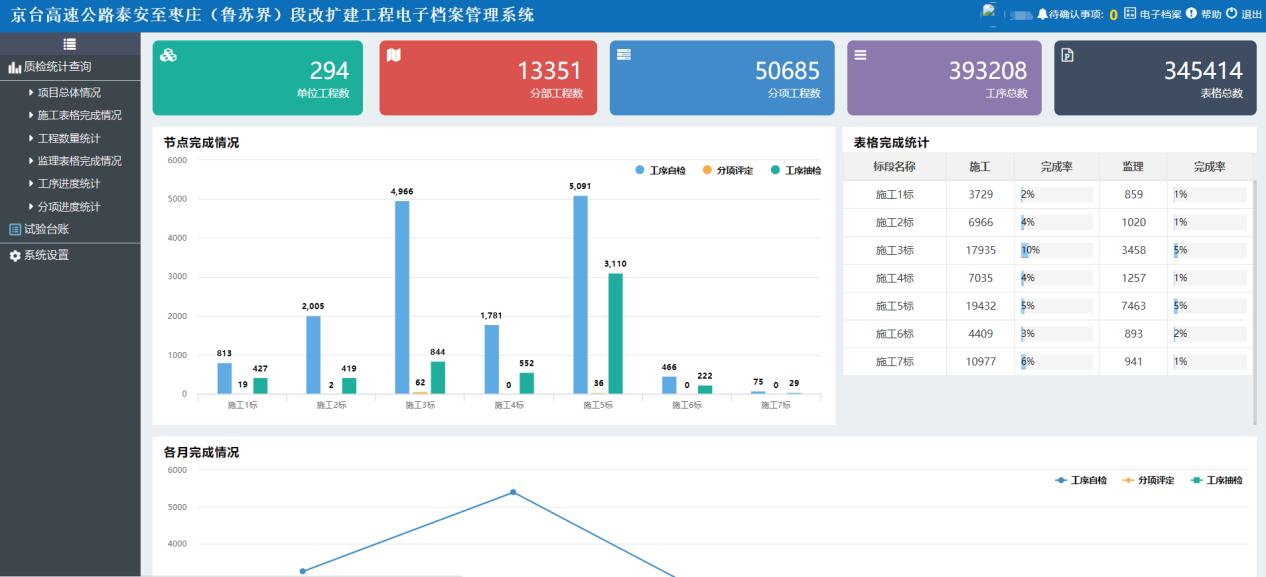1266x577 pixels.
Task: Click the peak data point on monthly line chart
Action: click(513, 492)
